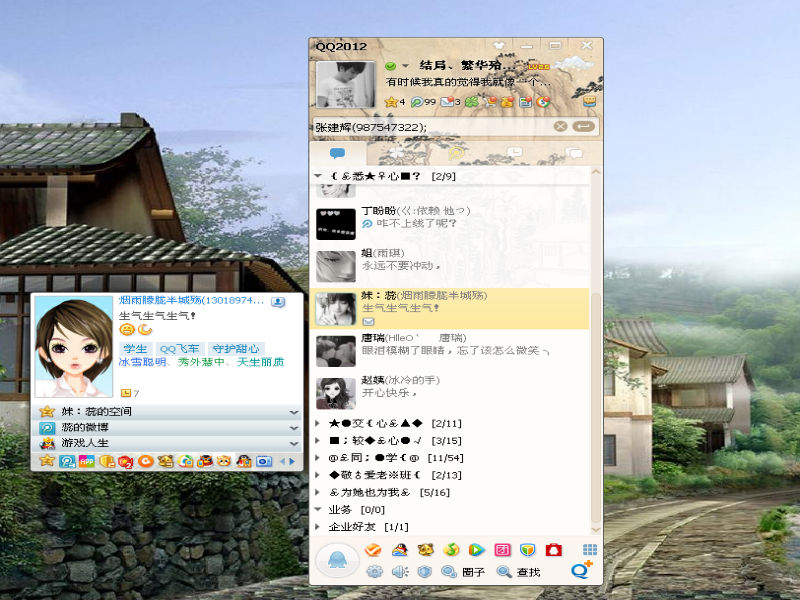Clear the search box with the X button

(560, 126)
